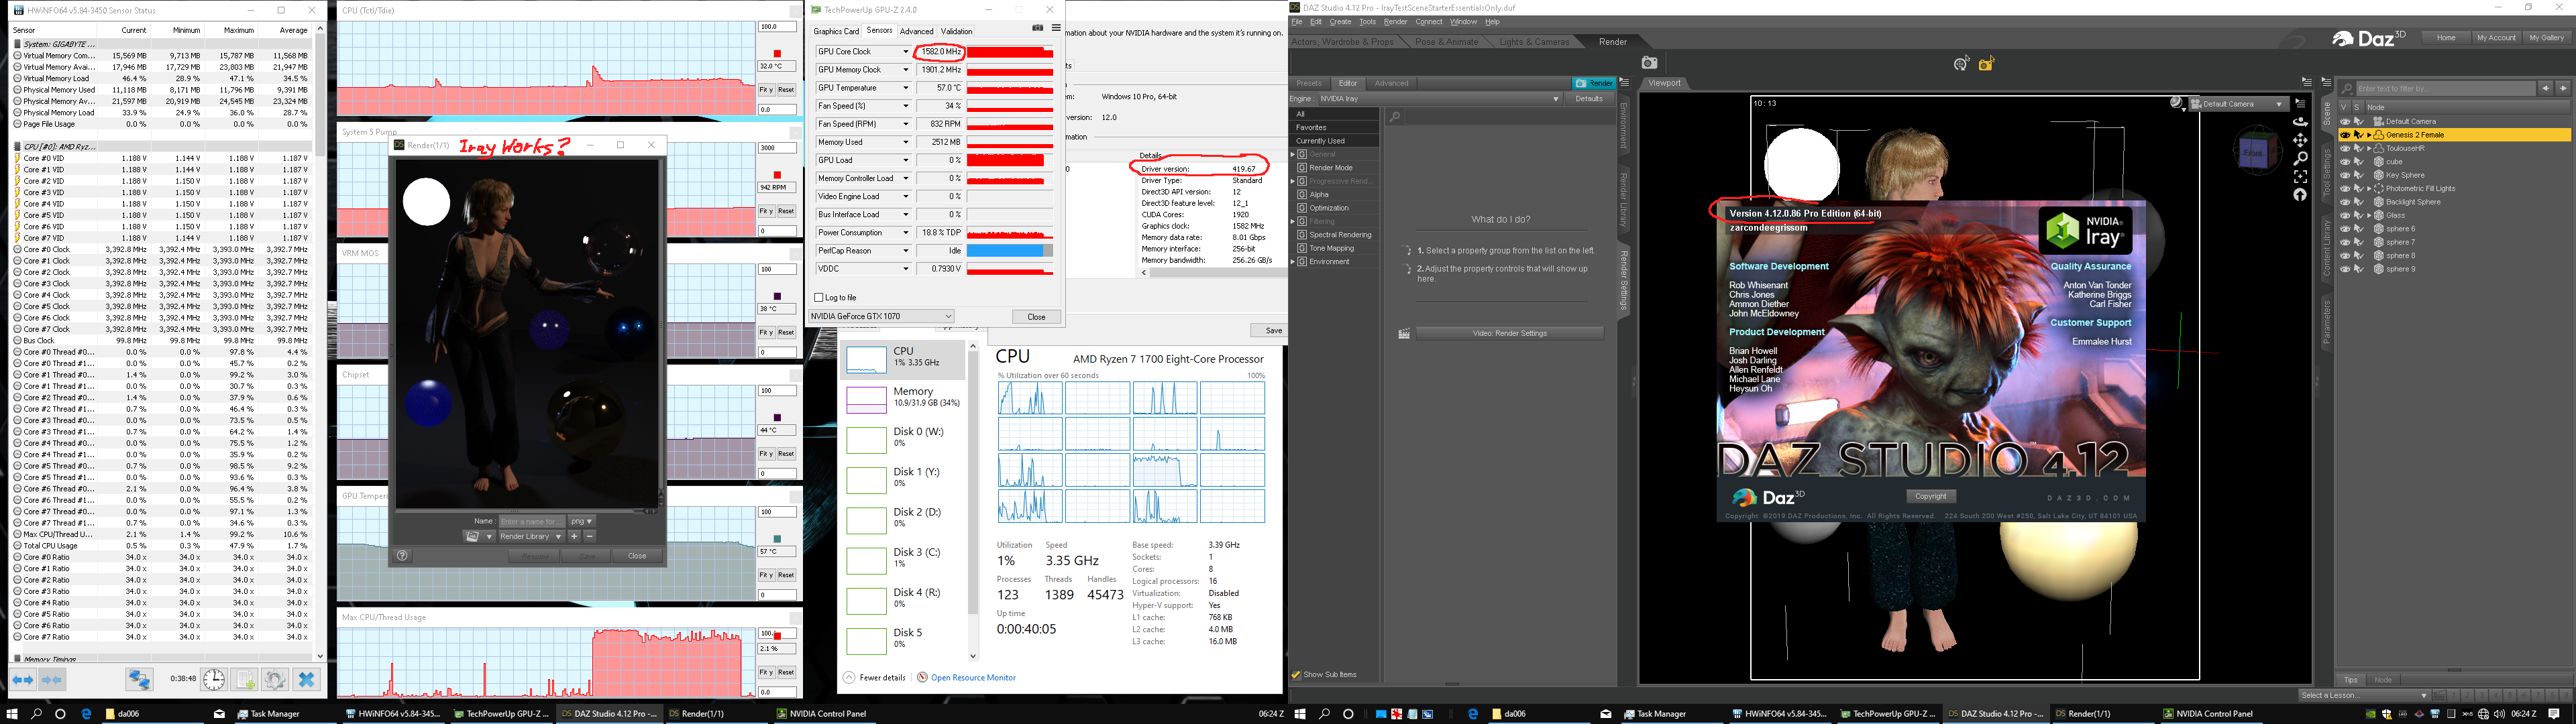The height and width of the screenshot is (724, 2576).
Task: Enable the Log to file checkbox
Action: point(820,297)
